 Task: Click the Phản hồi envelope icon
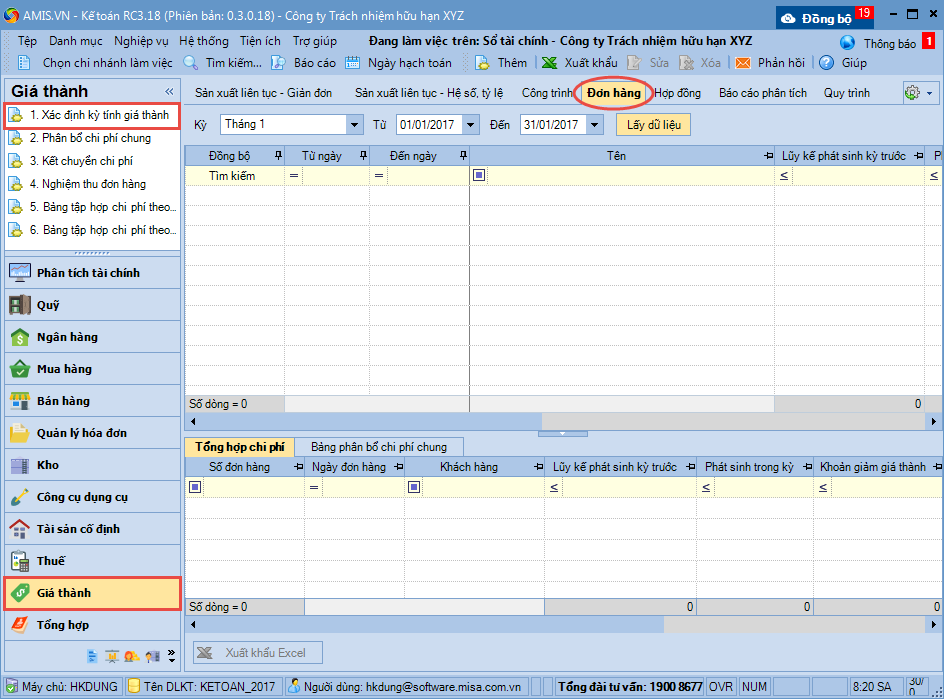[x=743, y=63]
